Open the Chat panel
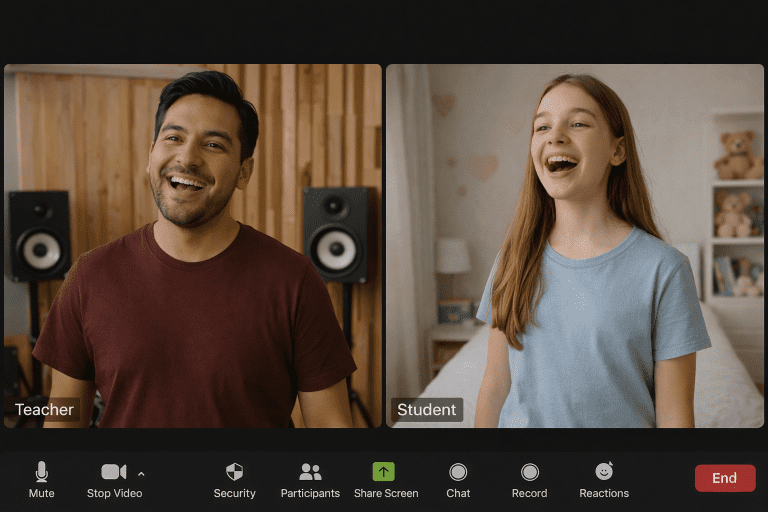 click(458, 472)
